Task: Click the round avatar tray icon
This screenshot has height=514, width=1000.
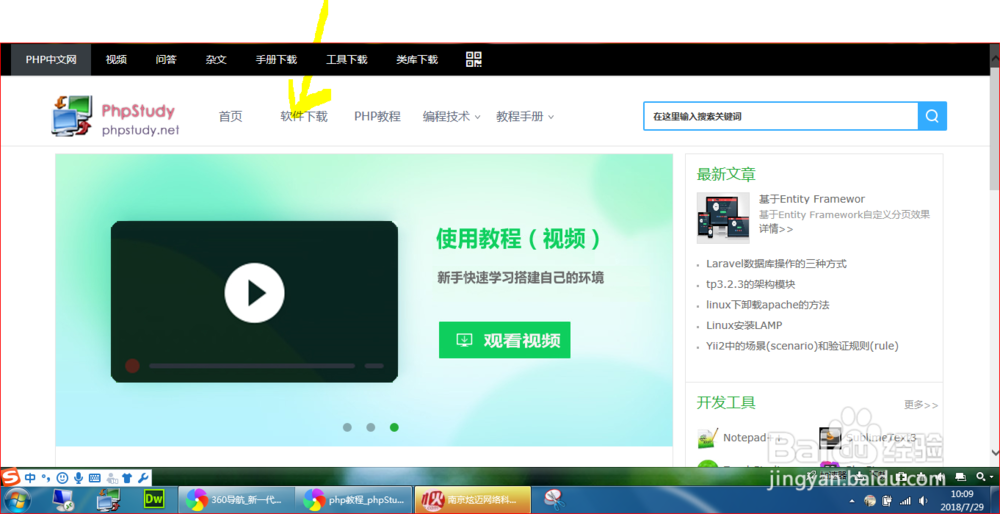Action: click(x=870, y=501)
